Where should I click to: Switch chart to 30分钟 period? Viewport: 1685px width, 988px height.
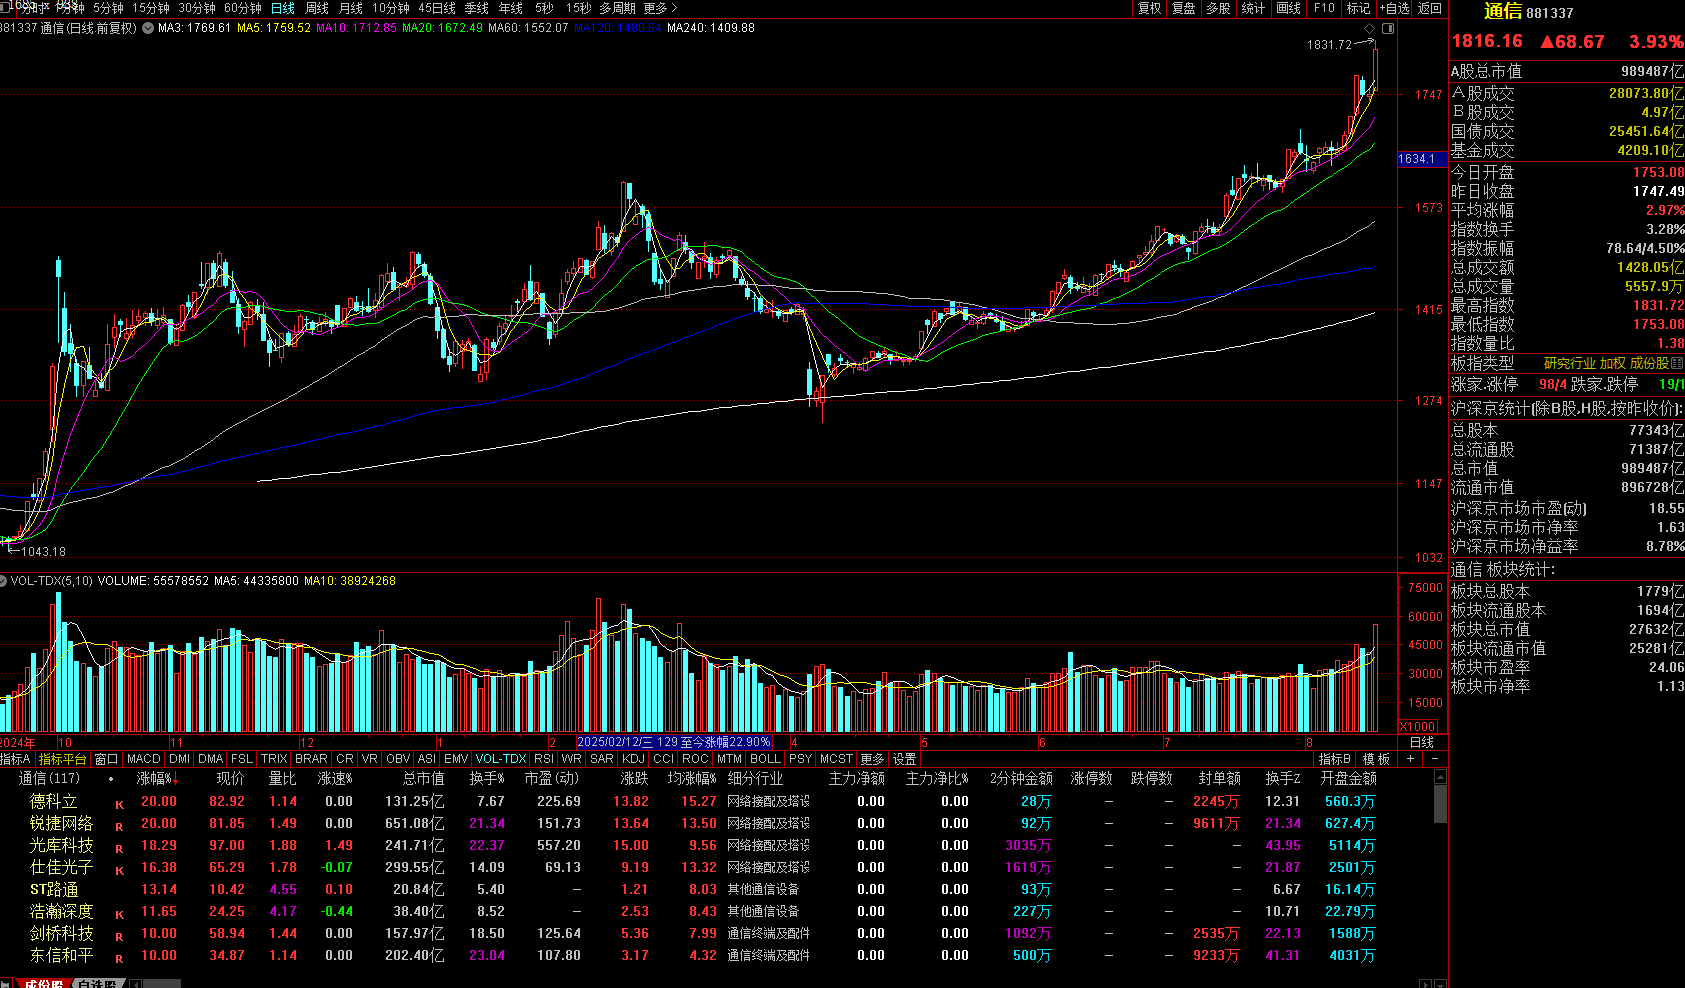click(197, 8)
